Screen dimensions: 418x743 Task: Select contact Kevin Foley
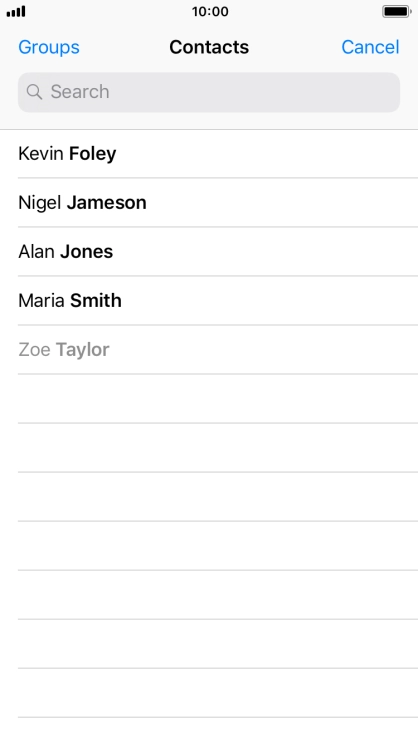click(209, 154)
